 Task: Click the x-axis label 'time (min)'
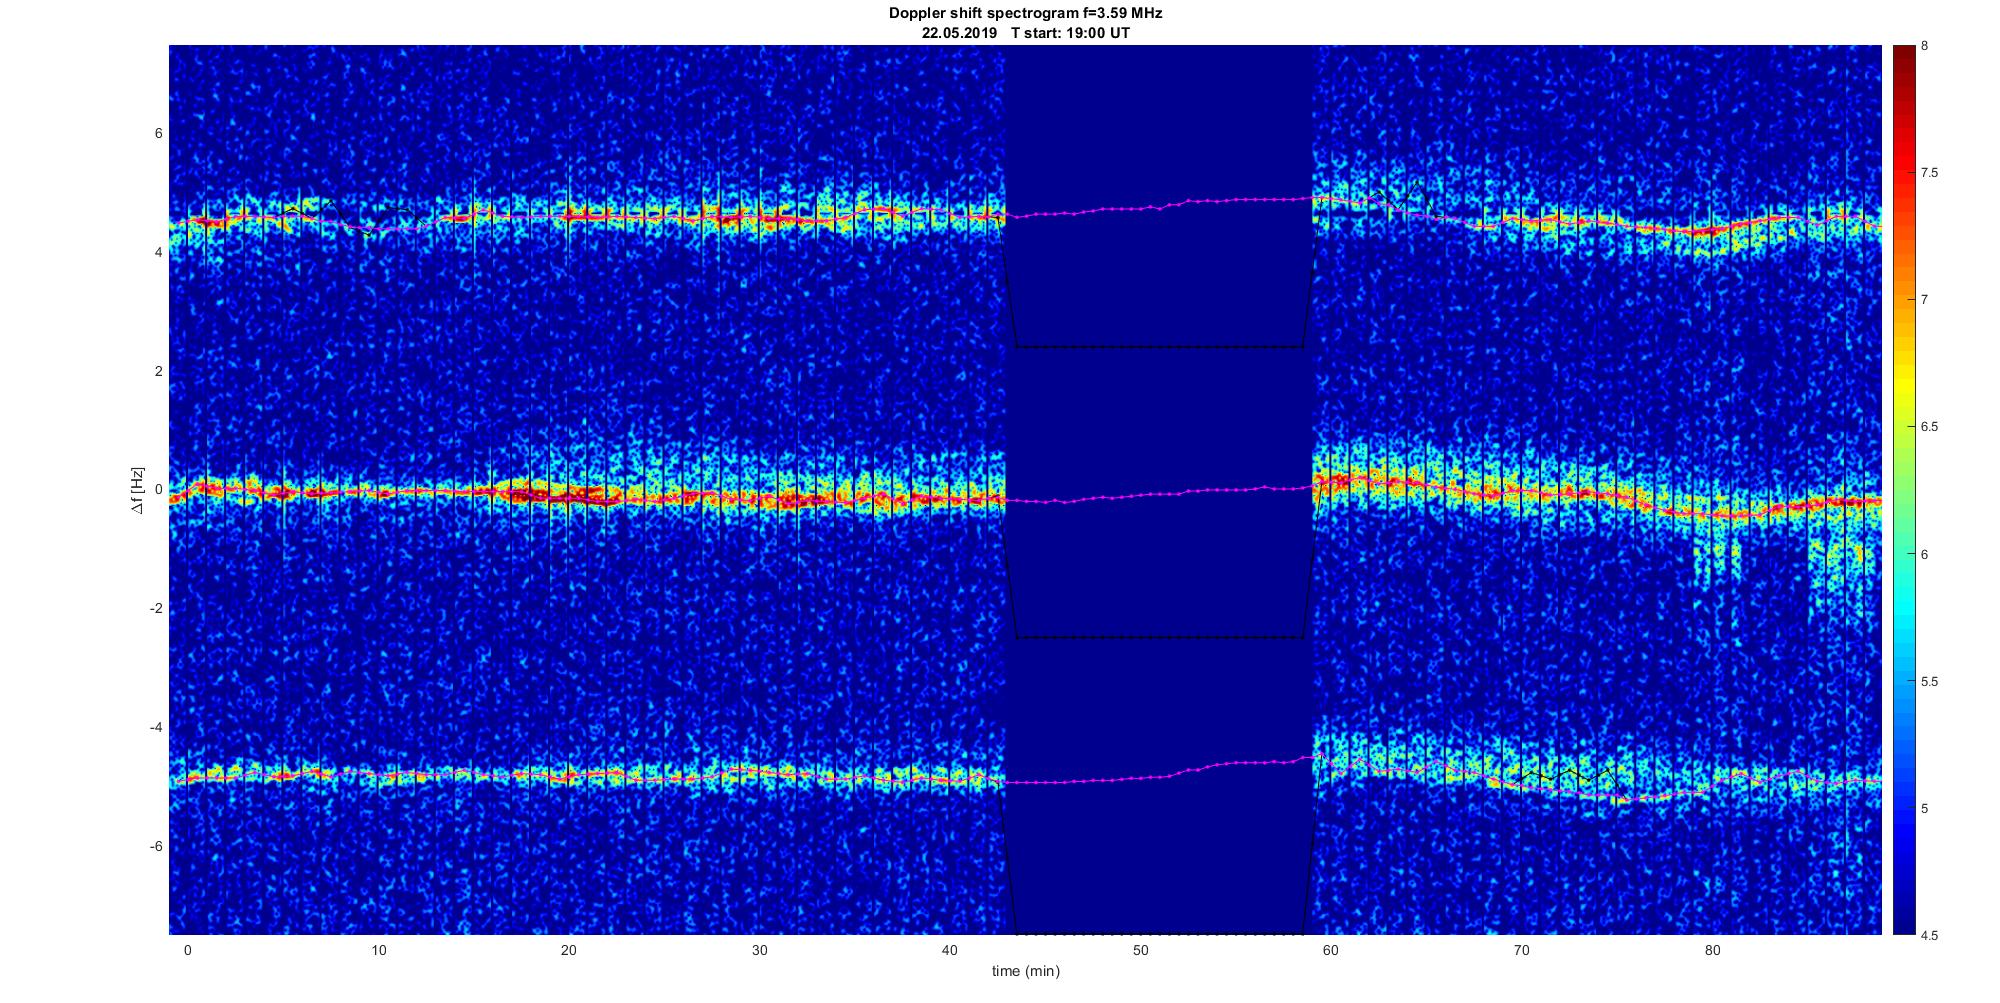coord(1025,971)
